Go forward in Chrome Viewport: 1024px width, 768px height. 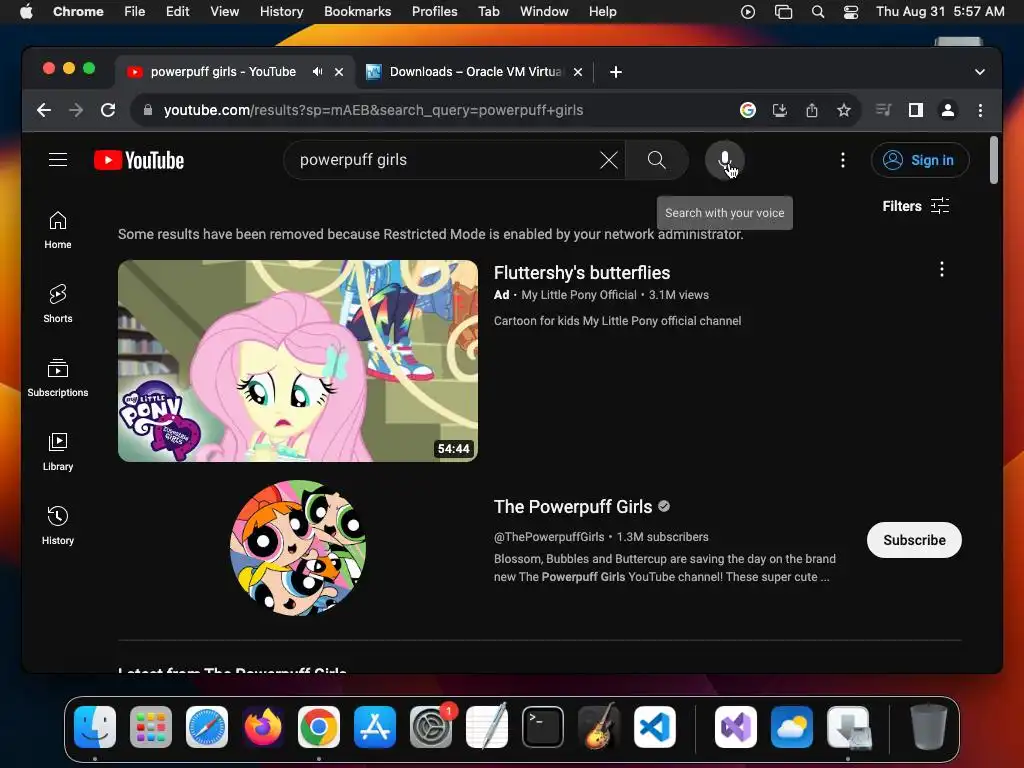tap(76, 110)
